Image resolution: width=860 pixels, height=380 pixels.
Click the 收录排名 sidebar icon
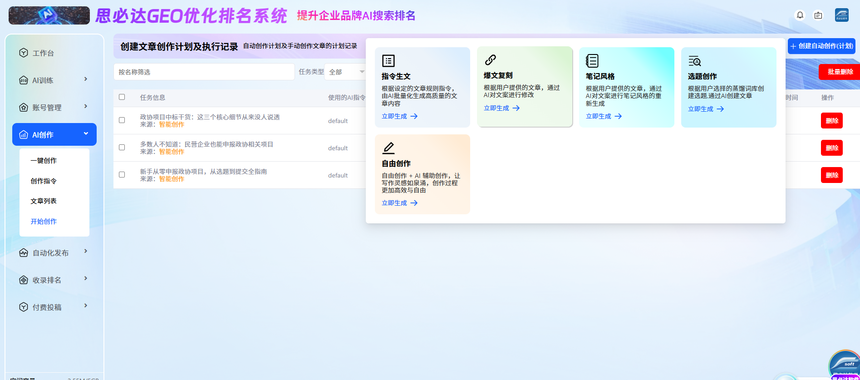click(23, 280)
